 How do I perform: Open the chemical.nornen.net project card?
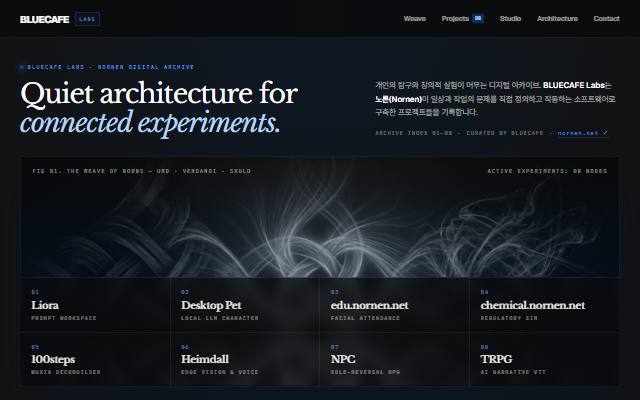(x=544, y=305)
